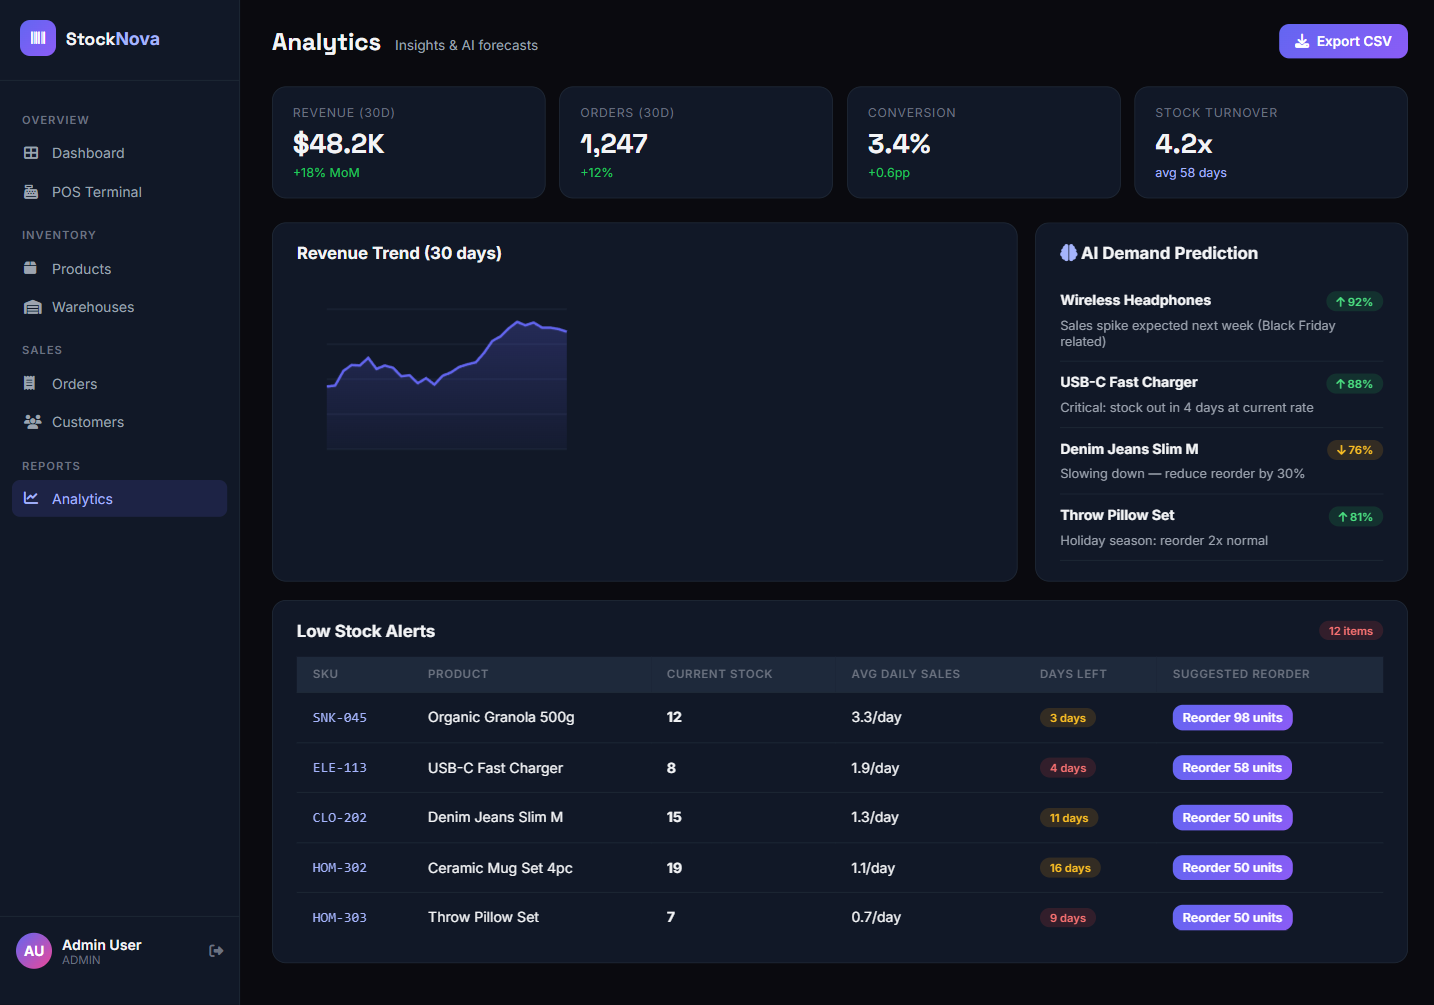Screen dimensions: 1434x1005
Task: Click the 81% badge for Throw Pillow Set
Action: 1355,517
